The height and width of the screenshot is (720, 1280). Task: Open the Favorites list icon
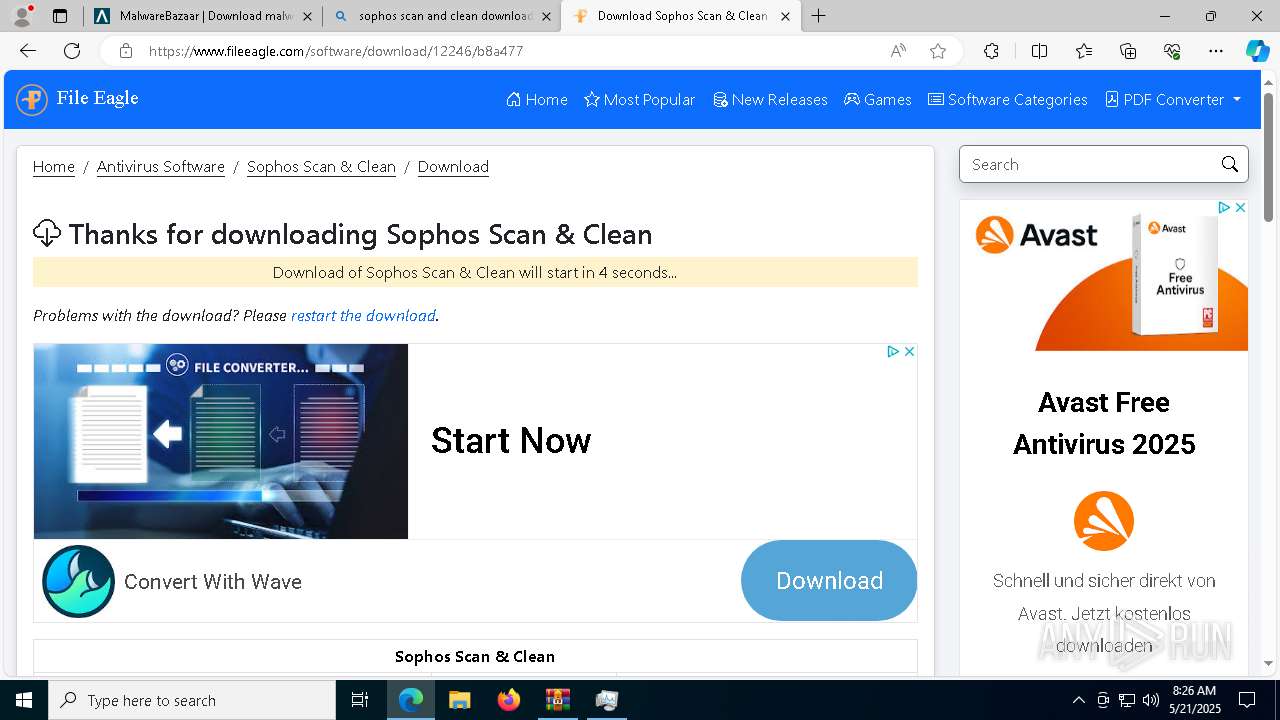coord(1084,51)
